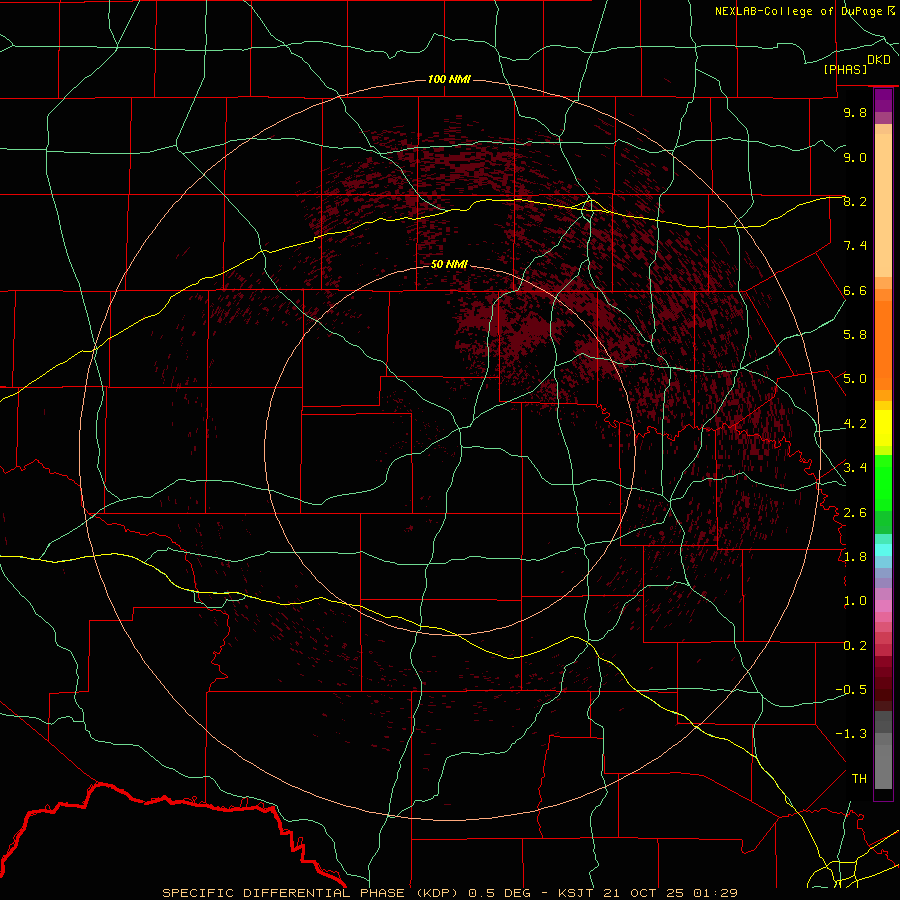Click the TH label beside the color bar
Image resolution: width=900 pixels, height=900 pixels.
[x=859, y=779]
